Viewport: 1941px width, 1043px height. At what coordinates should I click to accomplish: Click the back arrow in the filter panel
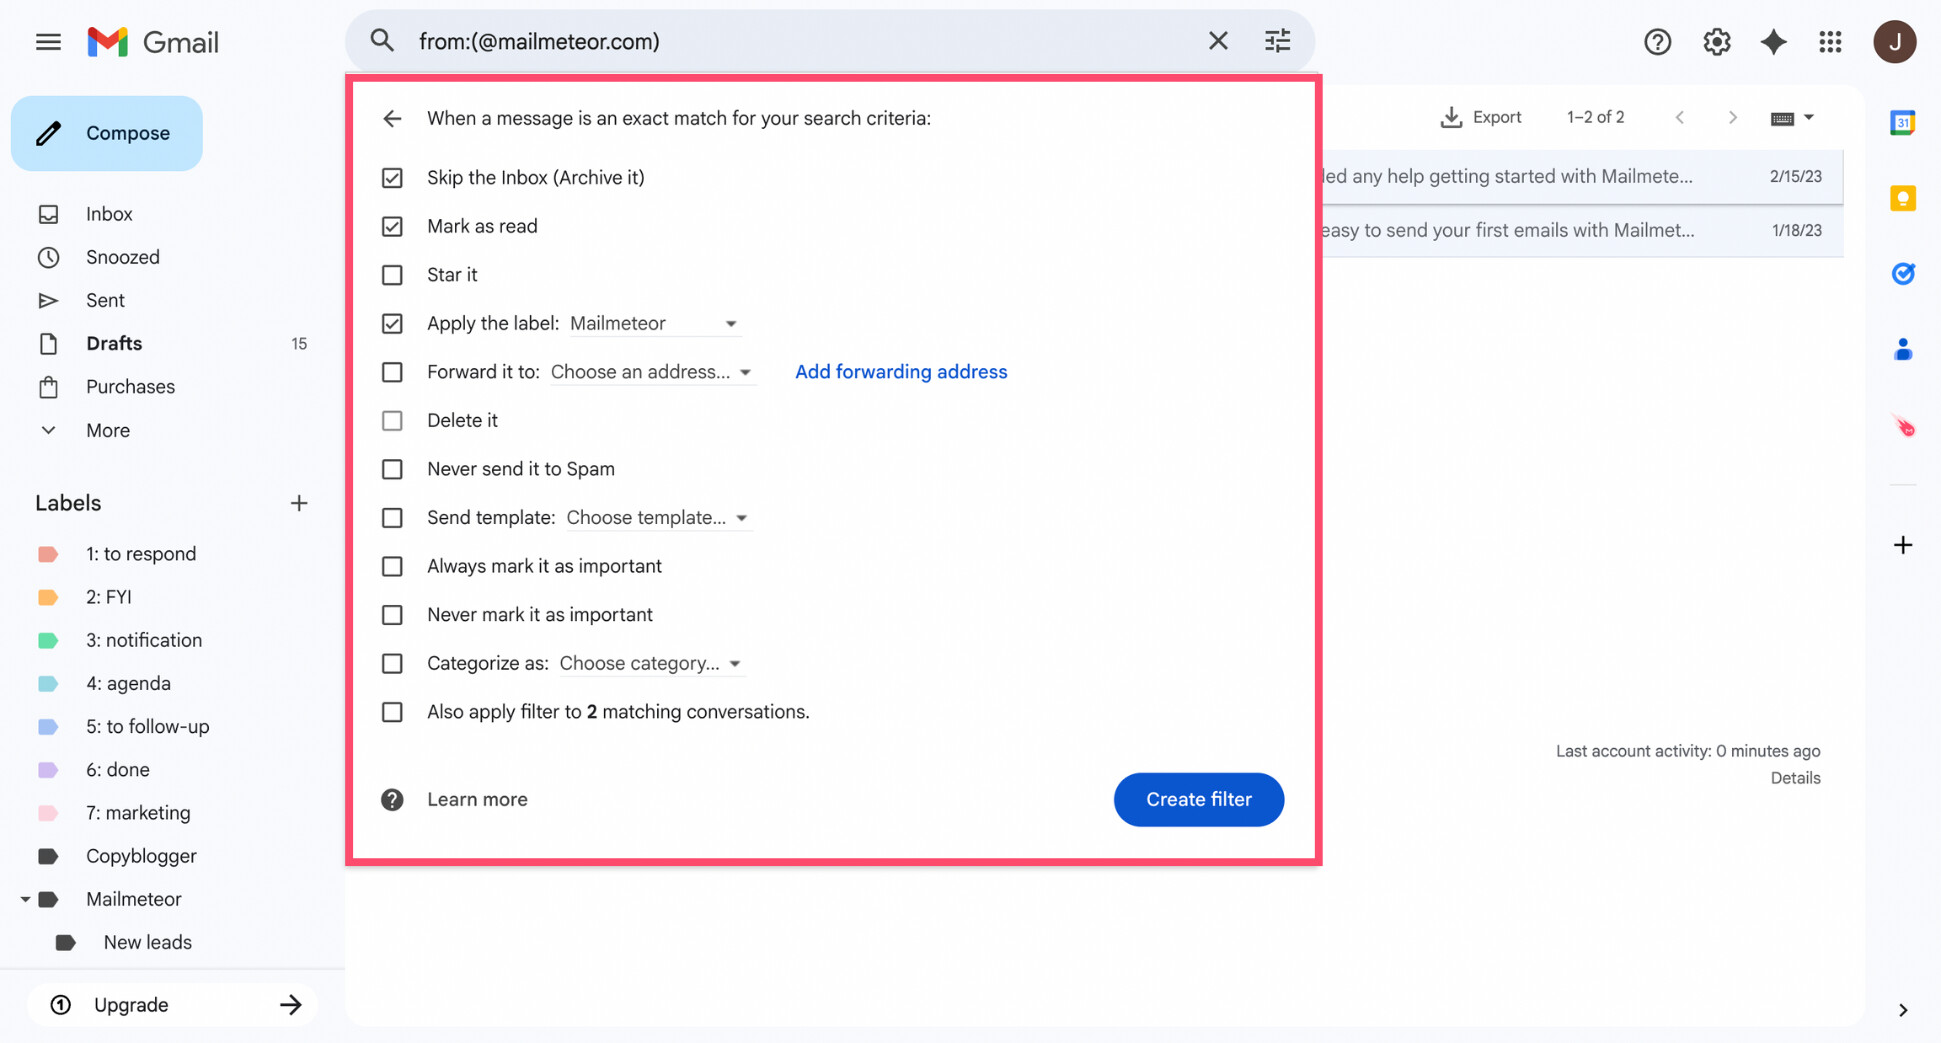tap(392, 118)
